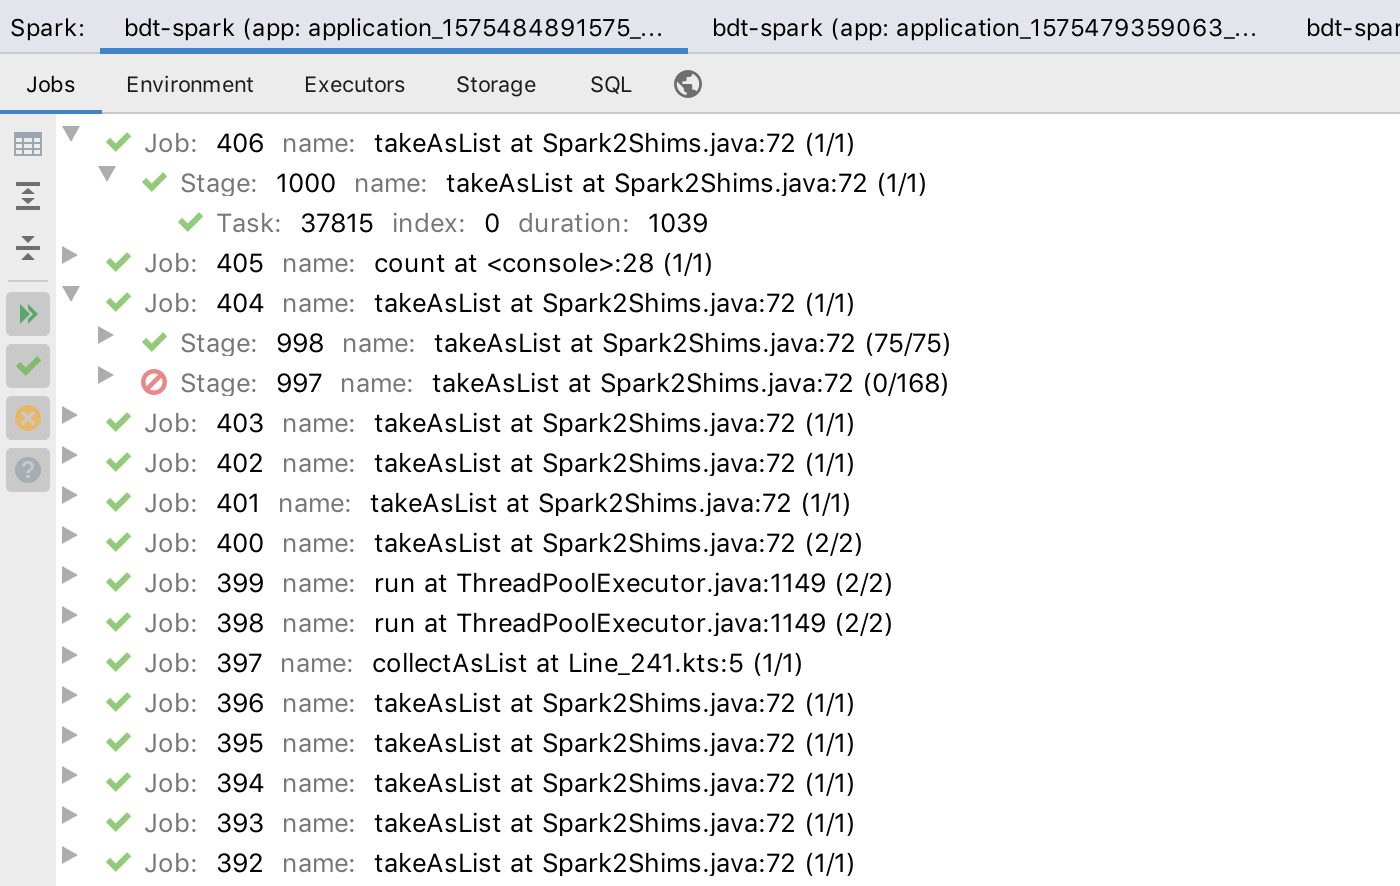Expand Job 396 tree node
The height and width of the screenshot is (886, 1400).
coord(70,694)
